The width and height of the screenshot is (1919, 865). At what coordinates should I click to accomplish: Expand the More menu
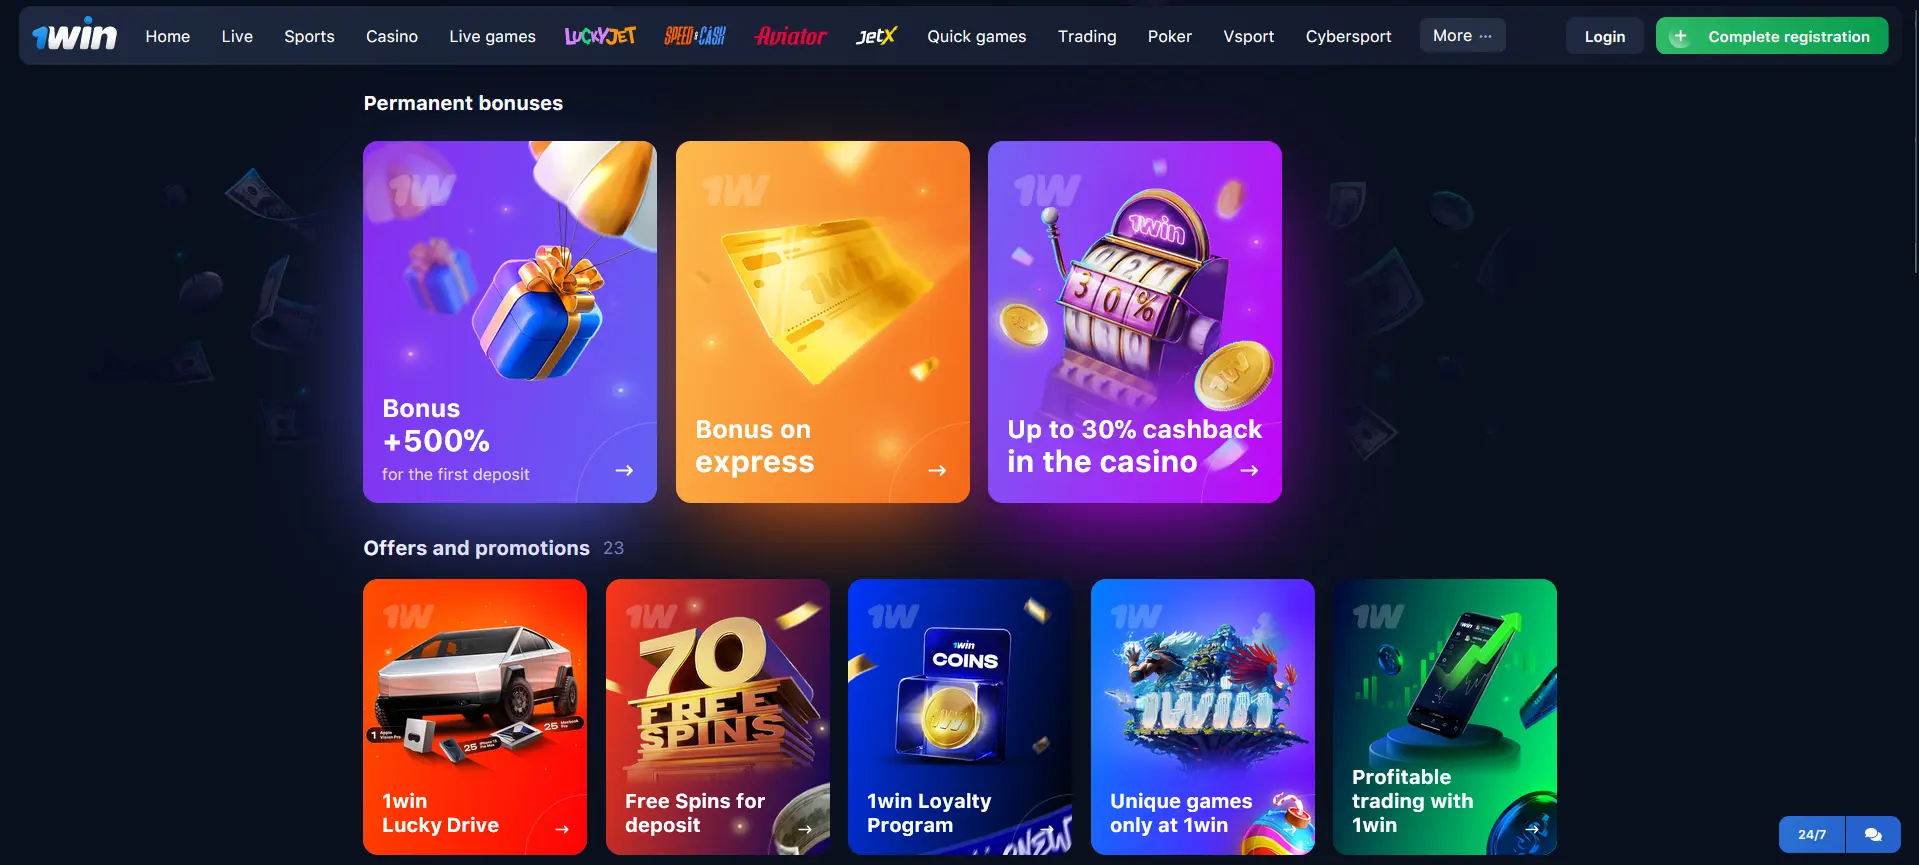[1462, 36]
